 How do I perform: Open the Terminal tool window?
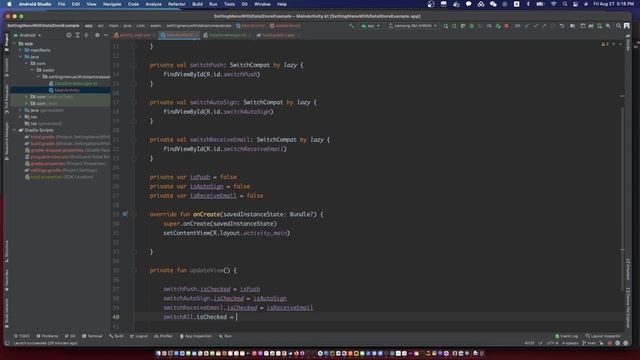(x=92, y=336)
